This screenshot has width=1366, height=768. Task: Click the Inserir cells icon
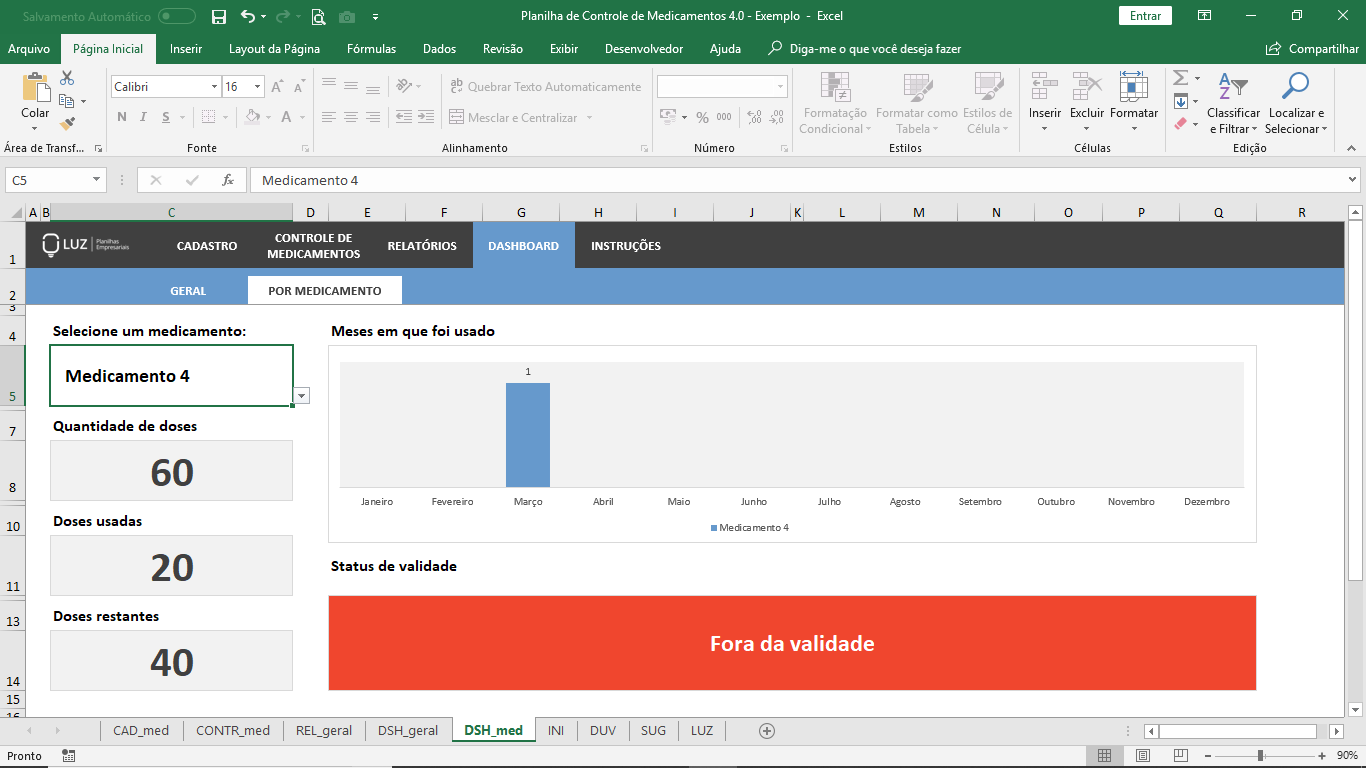pos(1045,88)
